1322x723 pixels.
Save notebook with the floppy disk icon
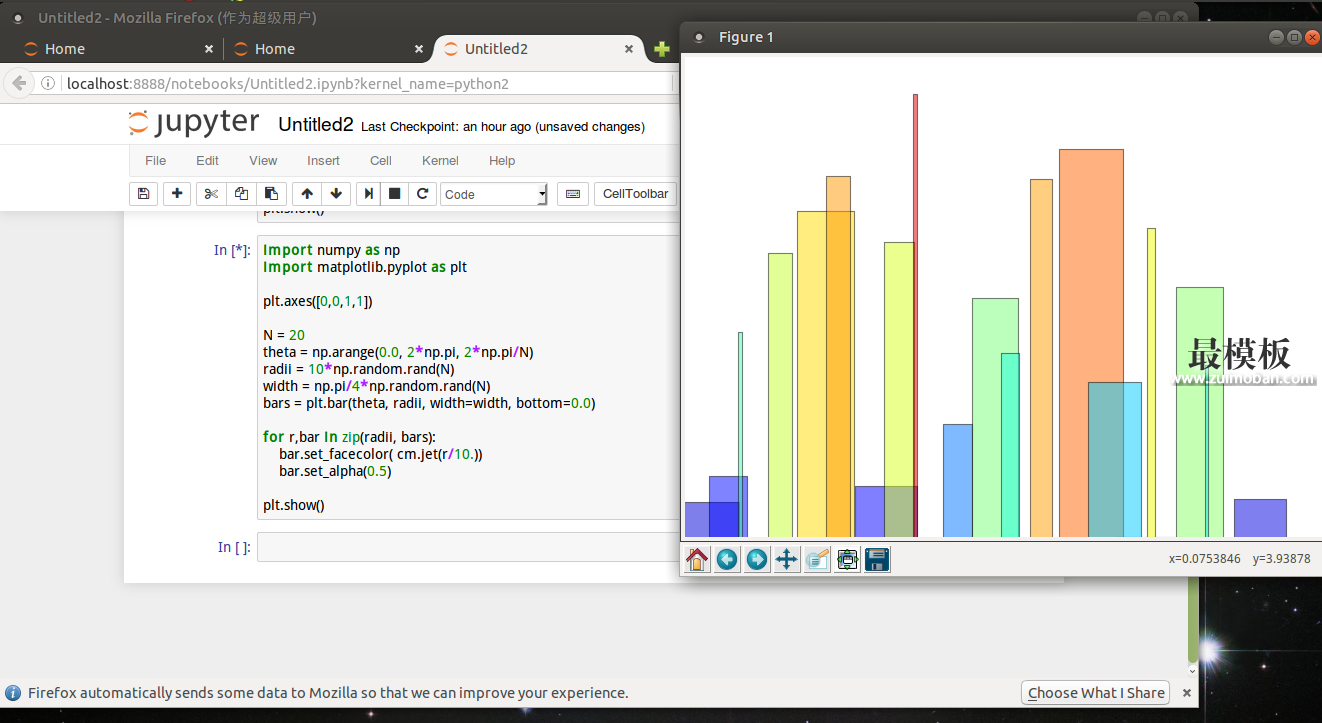point(143,194)
